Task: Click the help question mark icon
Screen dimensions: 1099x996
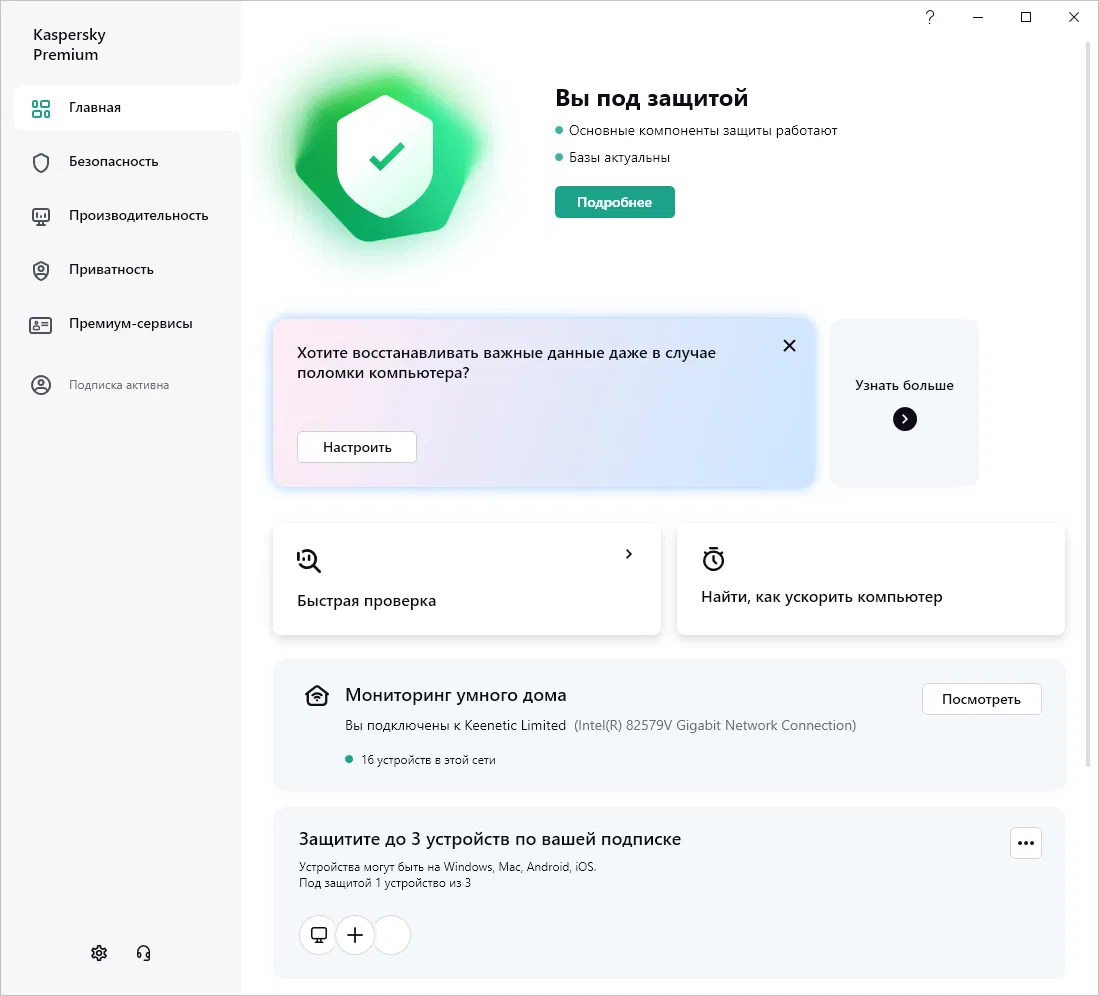Action: 930,17
